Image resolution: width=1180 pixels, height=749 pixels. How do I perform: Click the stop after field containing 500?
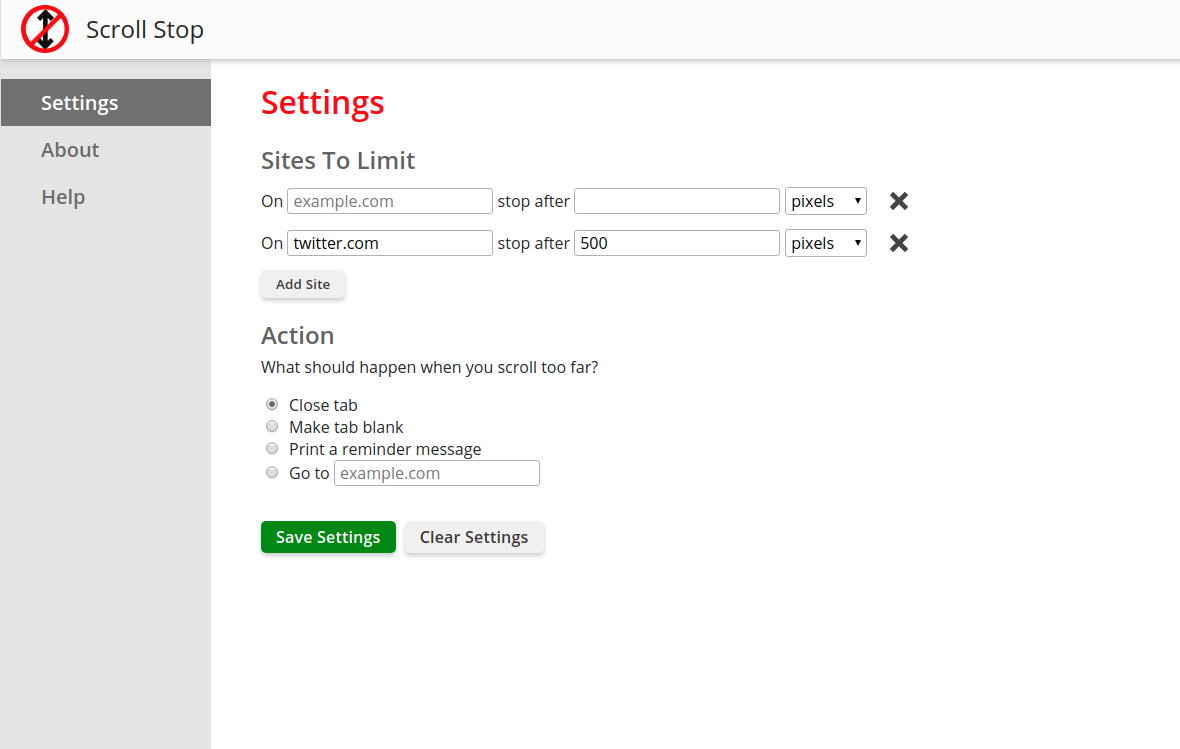(x=676, y=243)
